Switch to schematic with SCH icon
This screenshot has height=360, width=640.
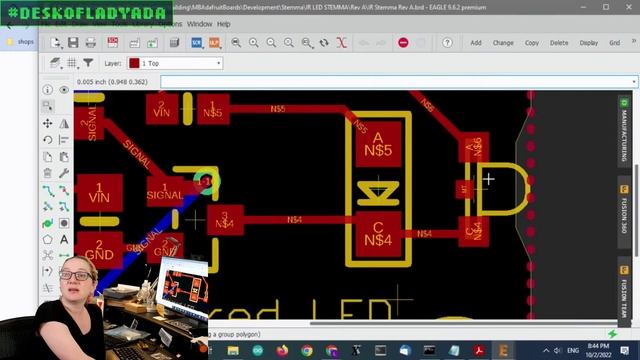[x=197, y=42]
